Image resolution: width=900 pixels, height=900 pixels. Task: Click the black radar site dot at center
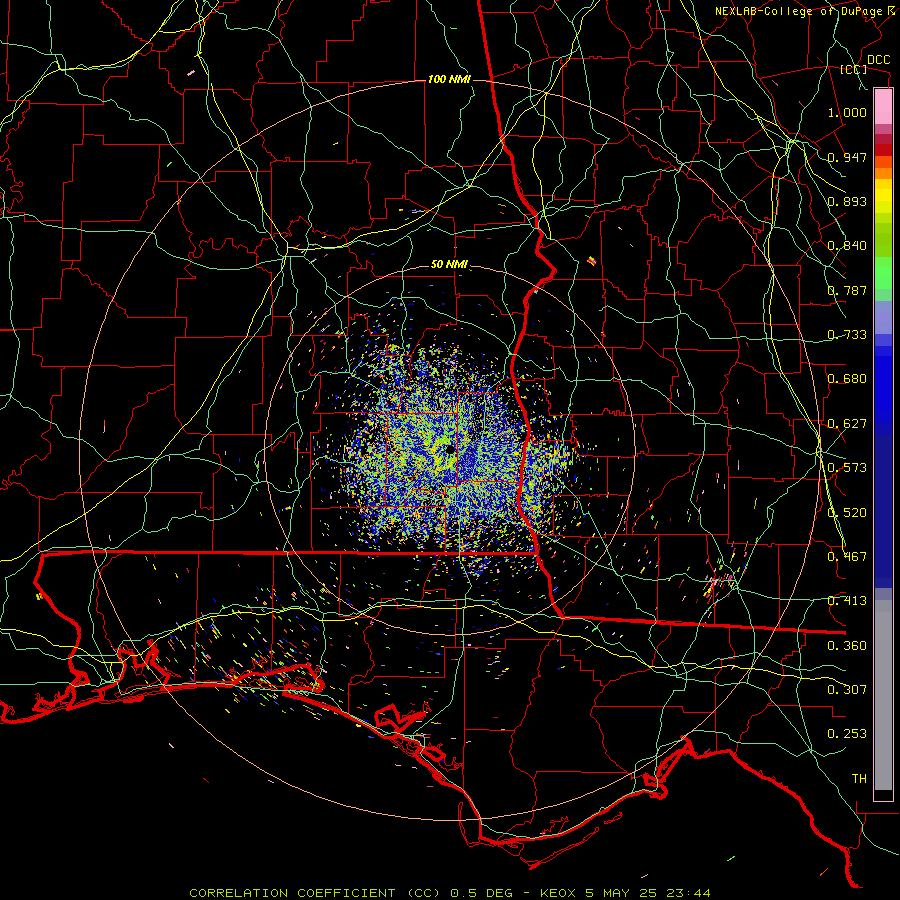[450, 449]
